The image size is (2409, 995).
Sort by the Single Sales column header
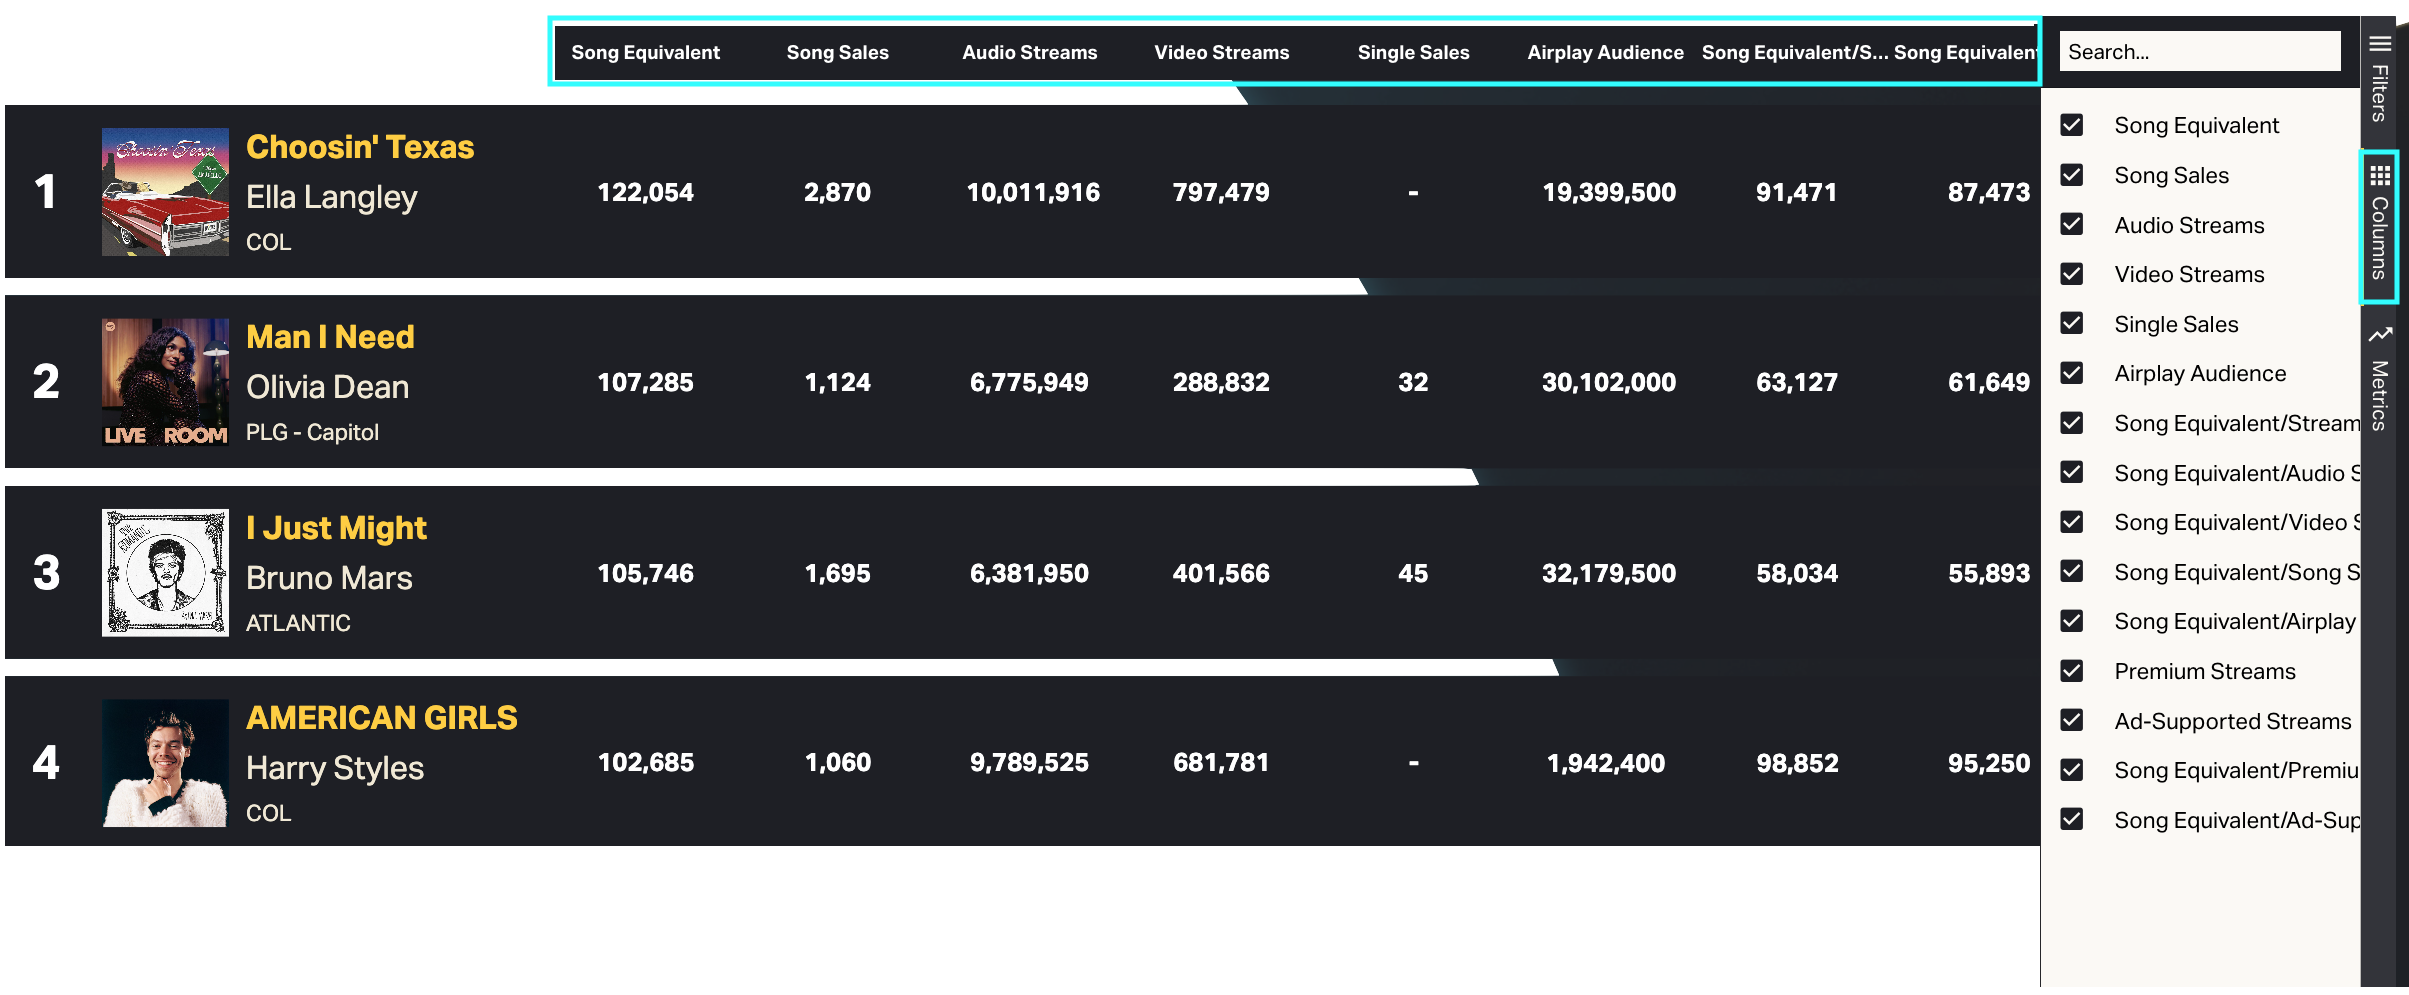1413,52
